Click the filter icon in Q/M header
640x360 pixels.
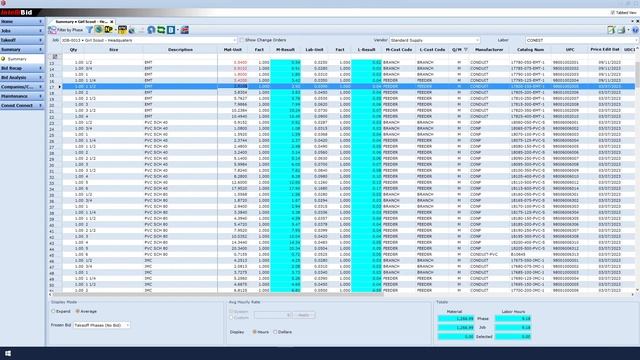[466, 49]
